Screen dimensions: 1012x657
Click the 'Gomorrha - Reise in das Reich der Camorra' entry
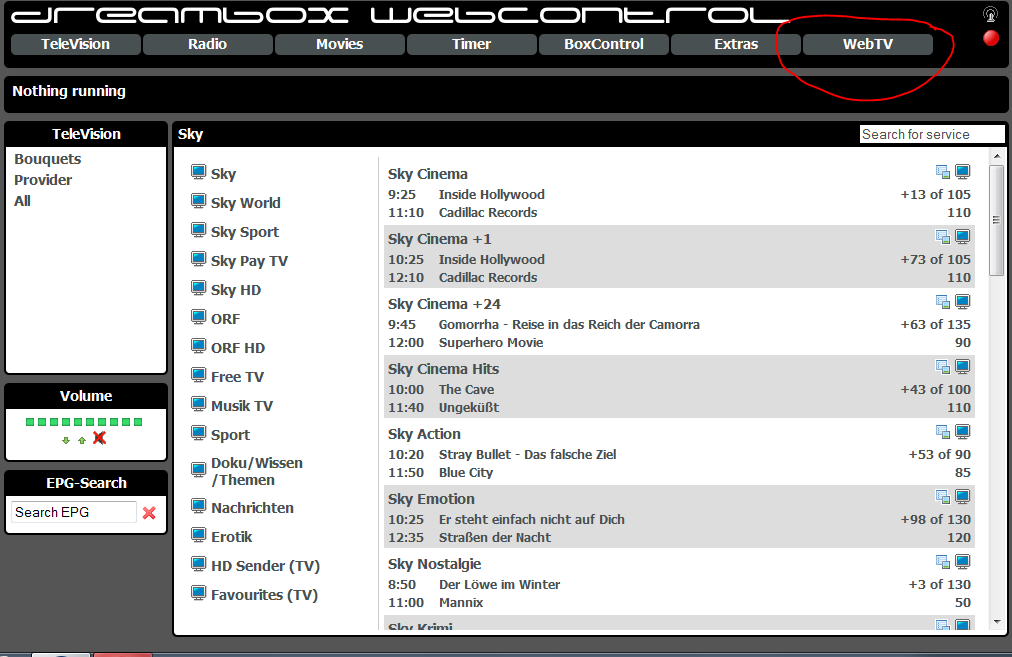[569, 325]
